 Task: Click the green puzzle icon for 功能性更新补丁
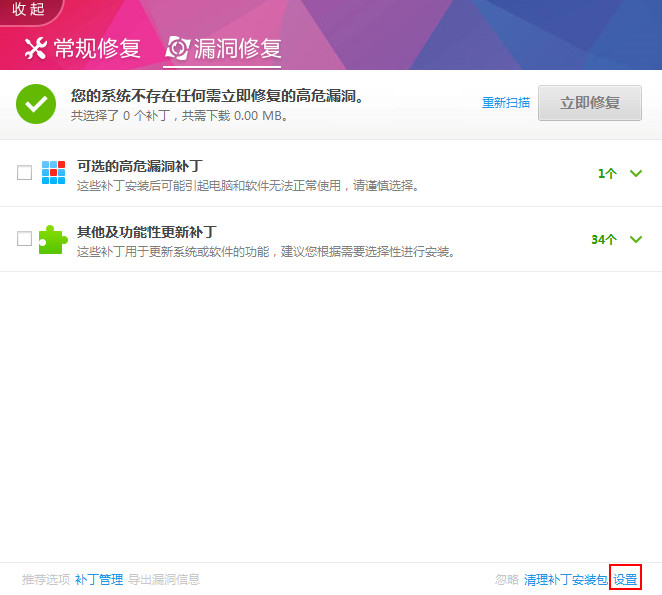[53, 239]
